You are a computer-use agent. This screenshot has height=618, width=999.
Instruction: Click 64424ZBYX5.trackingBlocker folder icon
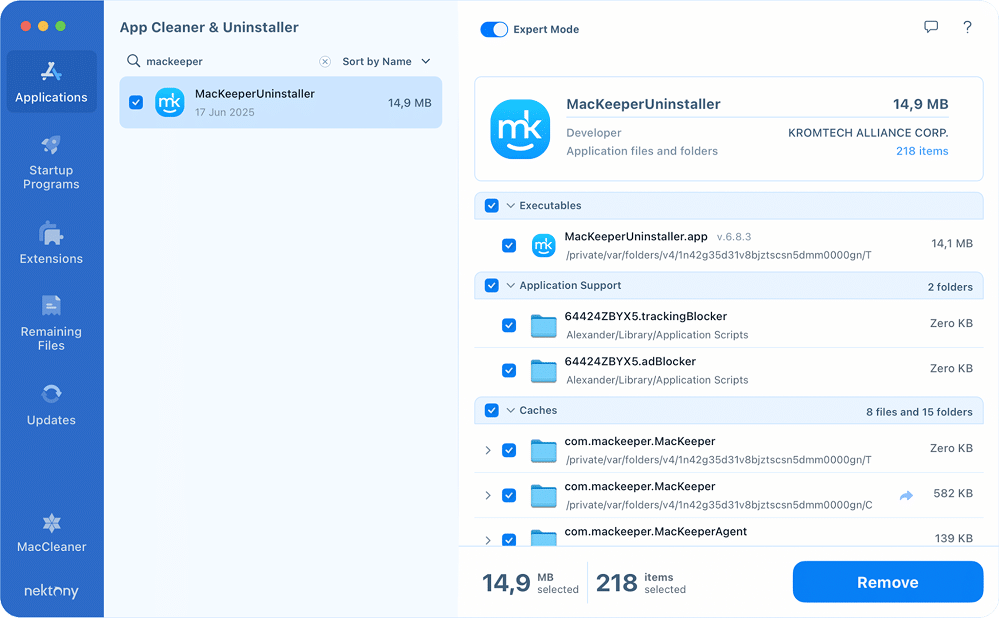(x=543, y=326)
